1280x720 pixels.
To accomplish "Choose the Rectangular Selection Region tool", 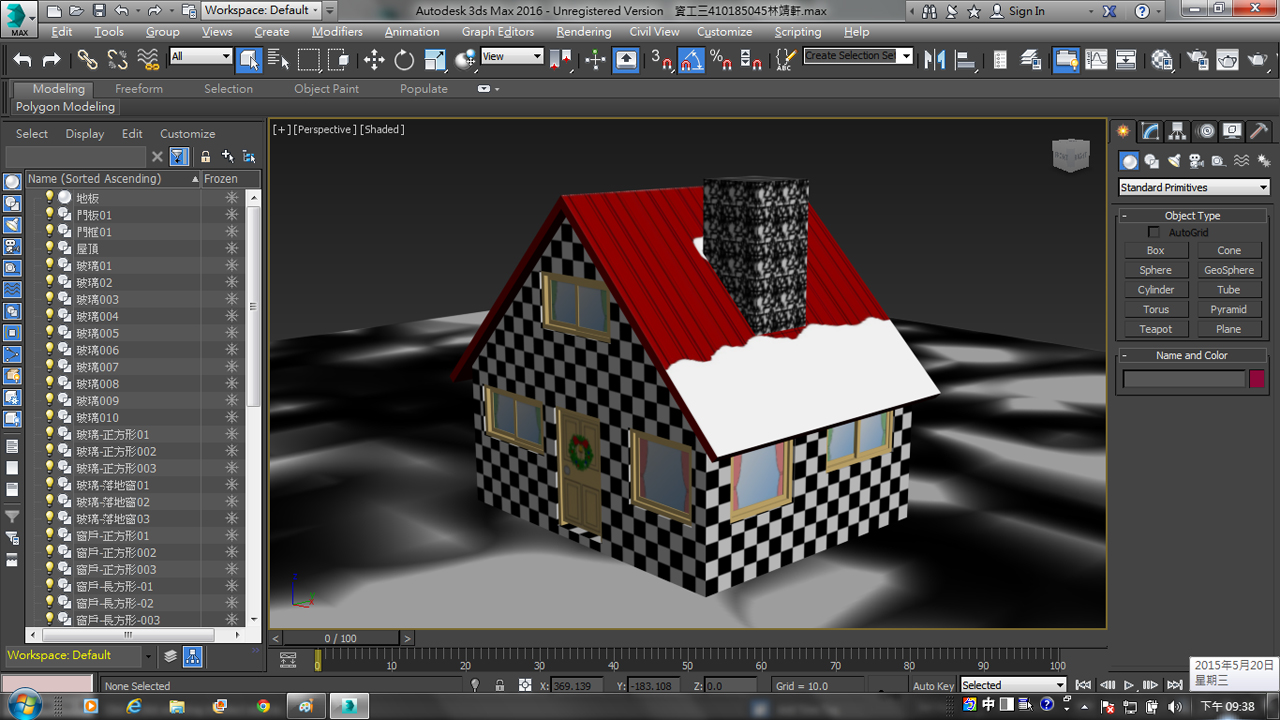I will coord(309,60).
